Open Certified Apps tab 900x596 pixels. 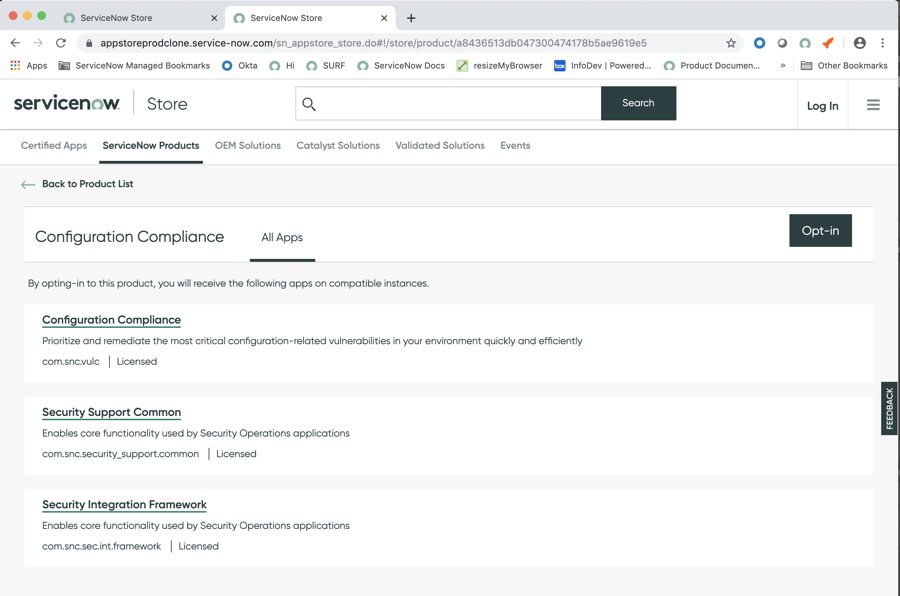pyautogui.click(x=54, y=146)
